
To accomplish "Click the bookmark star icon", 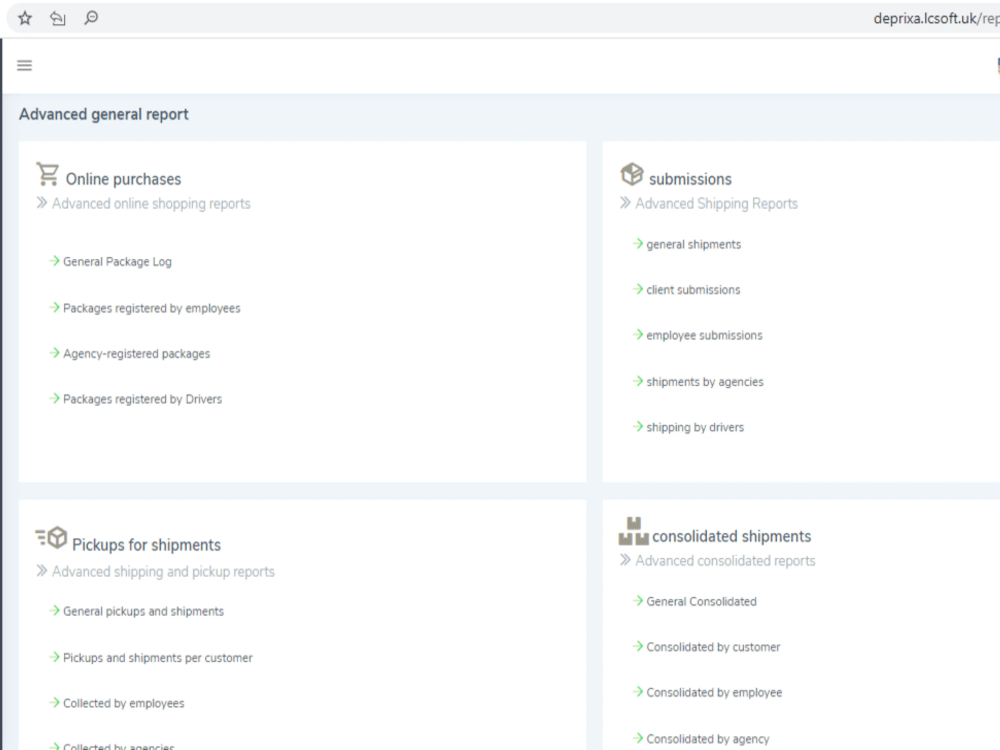I will 25,18.
